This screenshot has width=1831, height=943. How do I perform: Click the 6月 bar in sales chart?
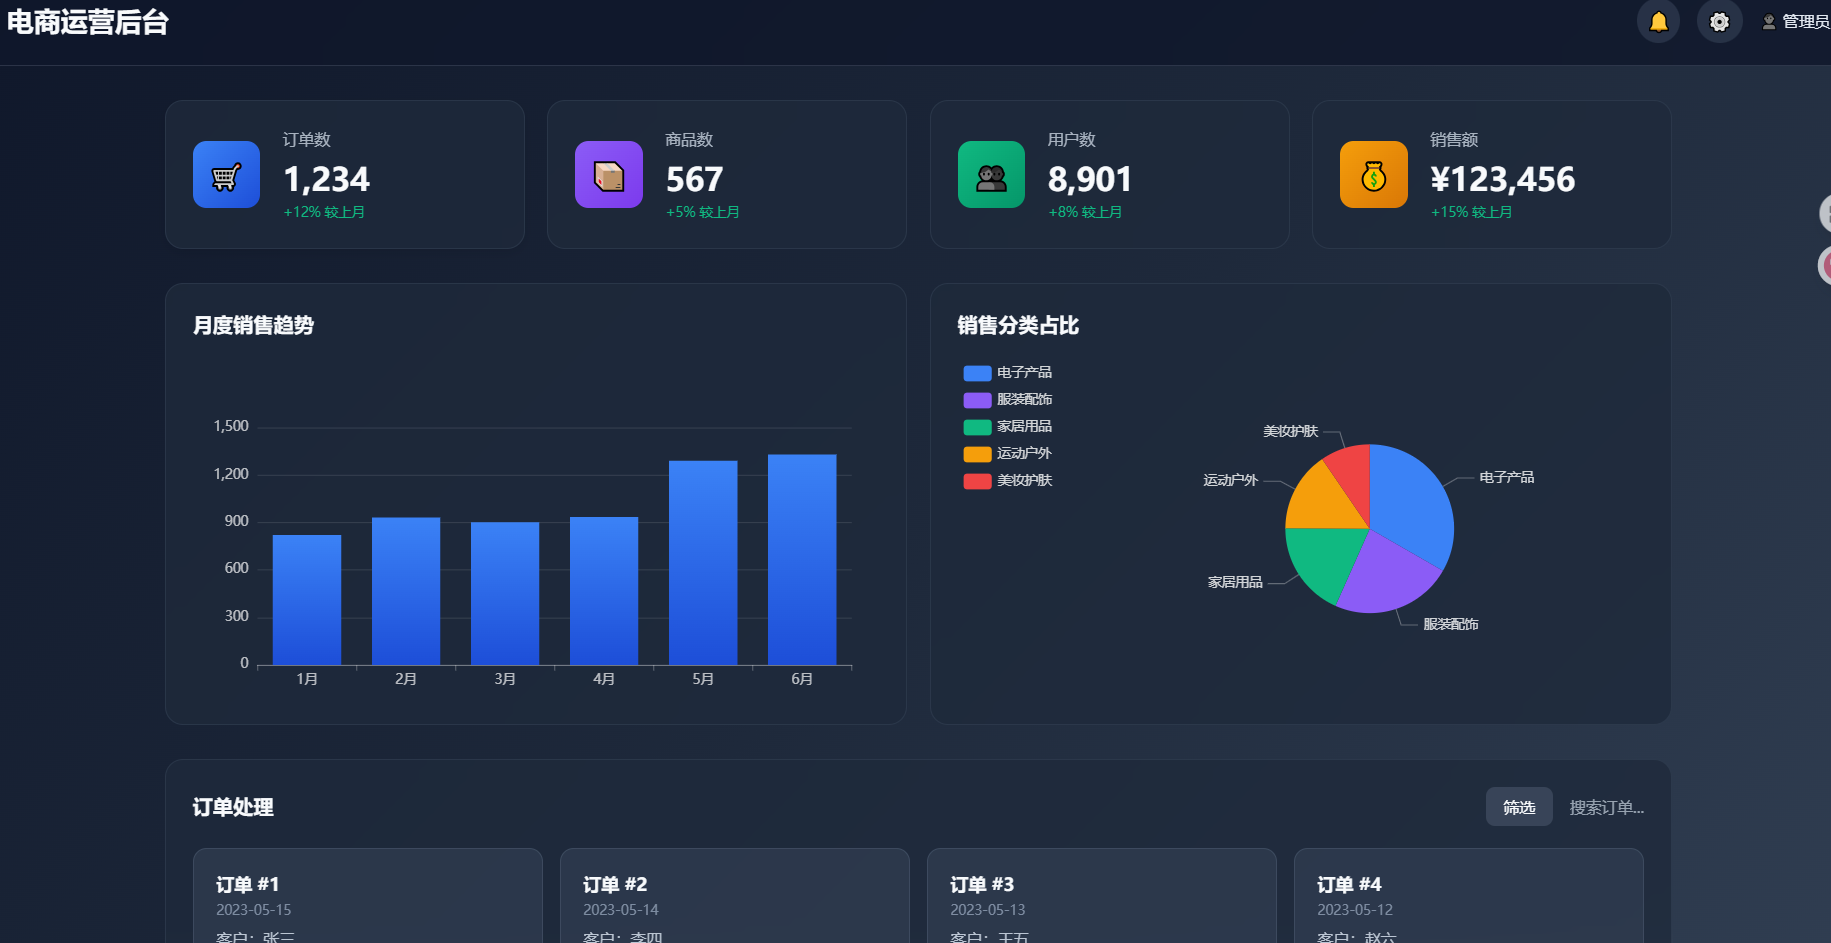(x=802, y=560)
